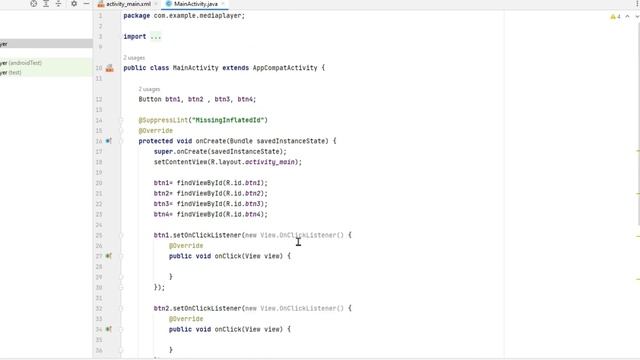Click super.onCreate(savedInstanceState) line
This screenshot has width=640, height=360.
click(220, 151)
